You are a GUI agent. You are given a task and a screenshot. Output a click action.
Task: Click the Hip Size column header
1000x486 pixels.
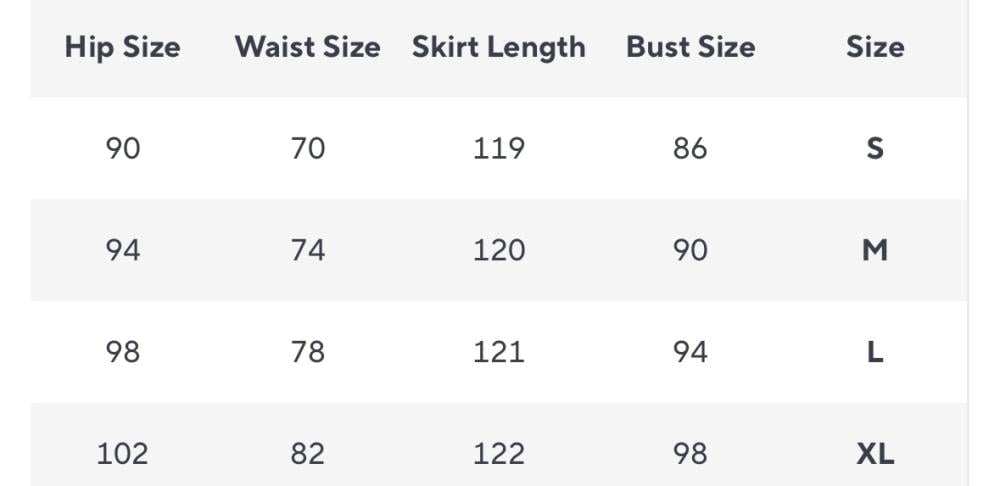[x=122, y=47]
